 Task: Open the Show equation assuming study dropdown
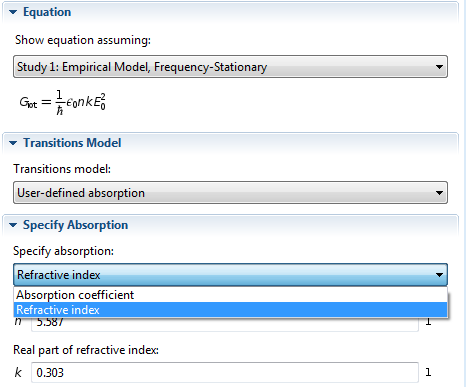pos(230,67)
